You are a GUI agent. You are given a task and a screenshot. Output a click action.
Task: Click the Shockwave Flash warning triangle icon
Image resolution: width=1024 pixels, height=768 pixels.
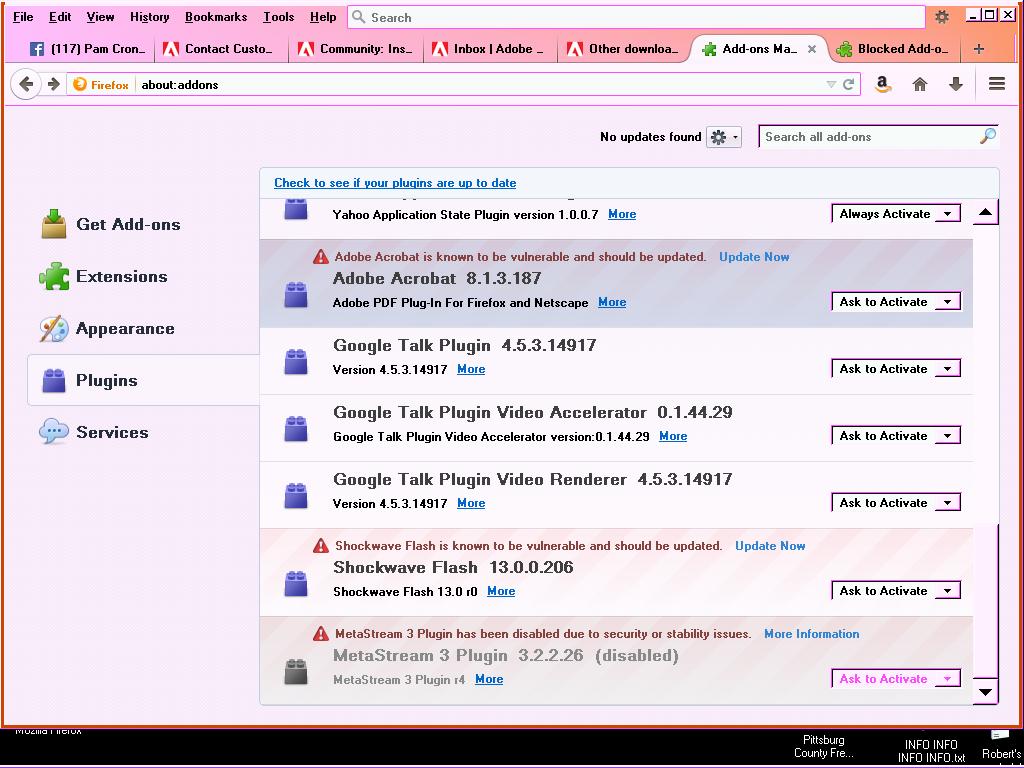[x=321, y=546]
